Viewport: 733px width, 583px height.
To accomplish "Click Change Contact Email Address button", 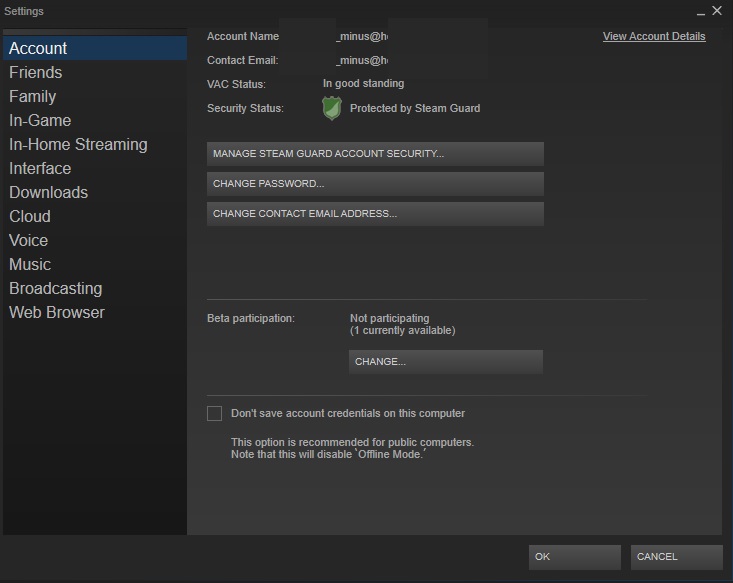I will [375, 214].
